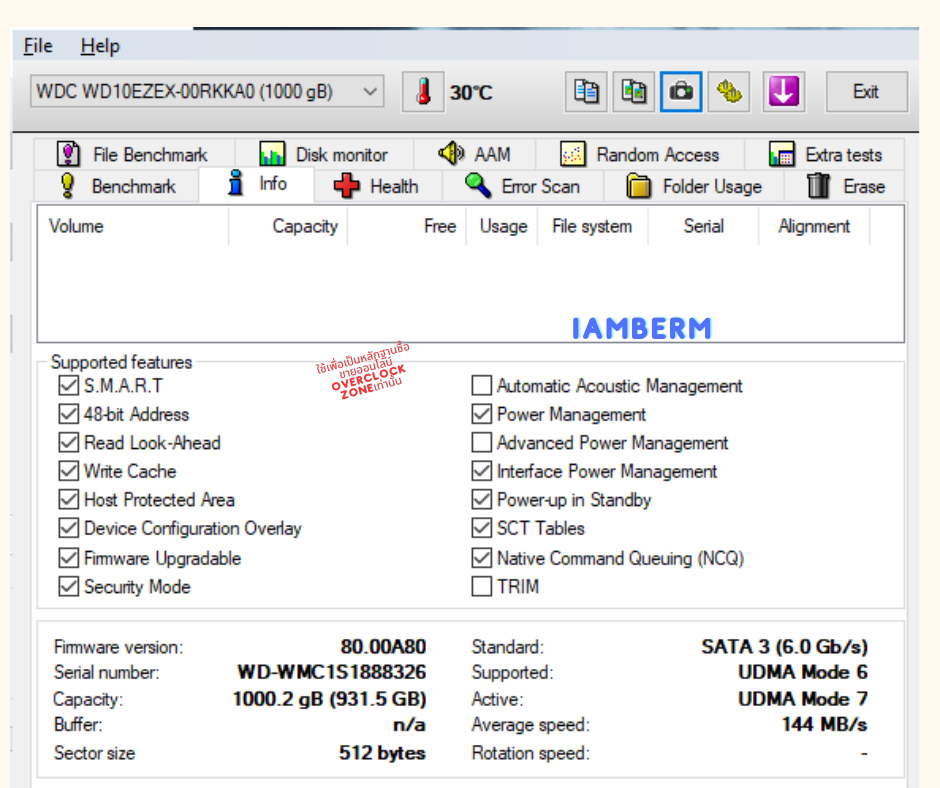Toggle Advanced Power Management checkbox
The image size is (940, 788).
(x=482, y=443)
